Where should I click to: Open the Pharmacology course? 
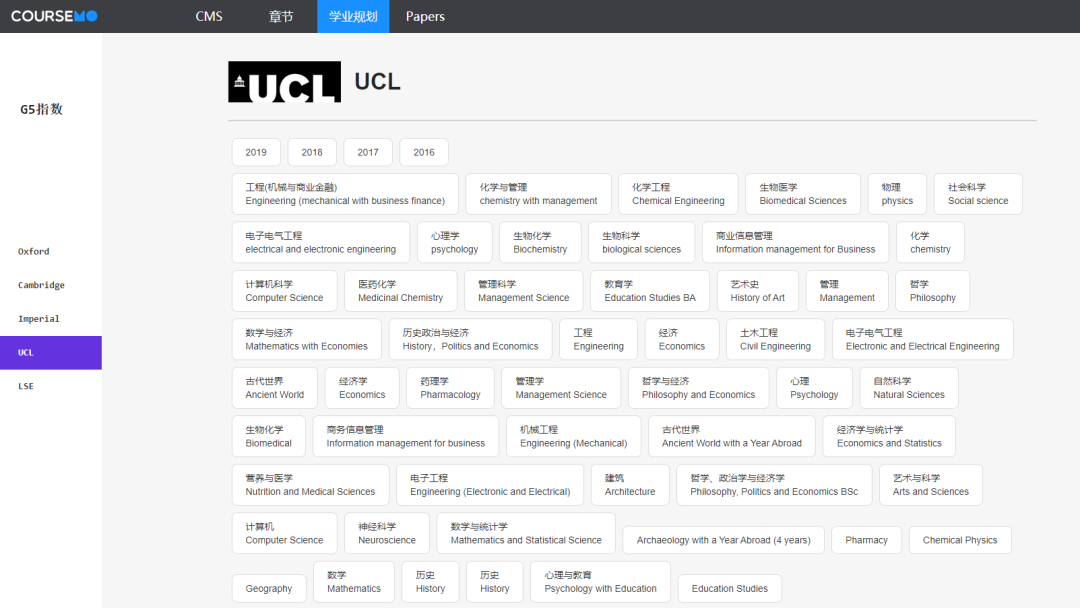[x=450, y=388]
